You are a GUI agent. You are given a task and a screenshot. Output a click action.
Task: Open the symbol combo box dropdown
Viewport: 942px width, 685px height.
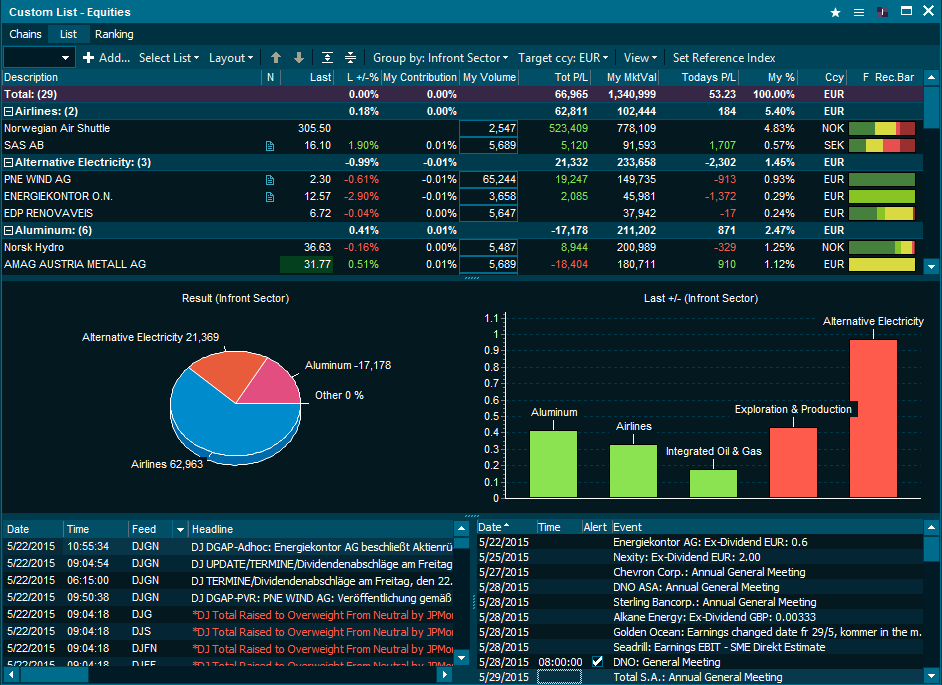click(65, 58)
